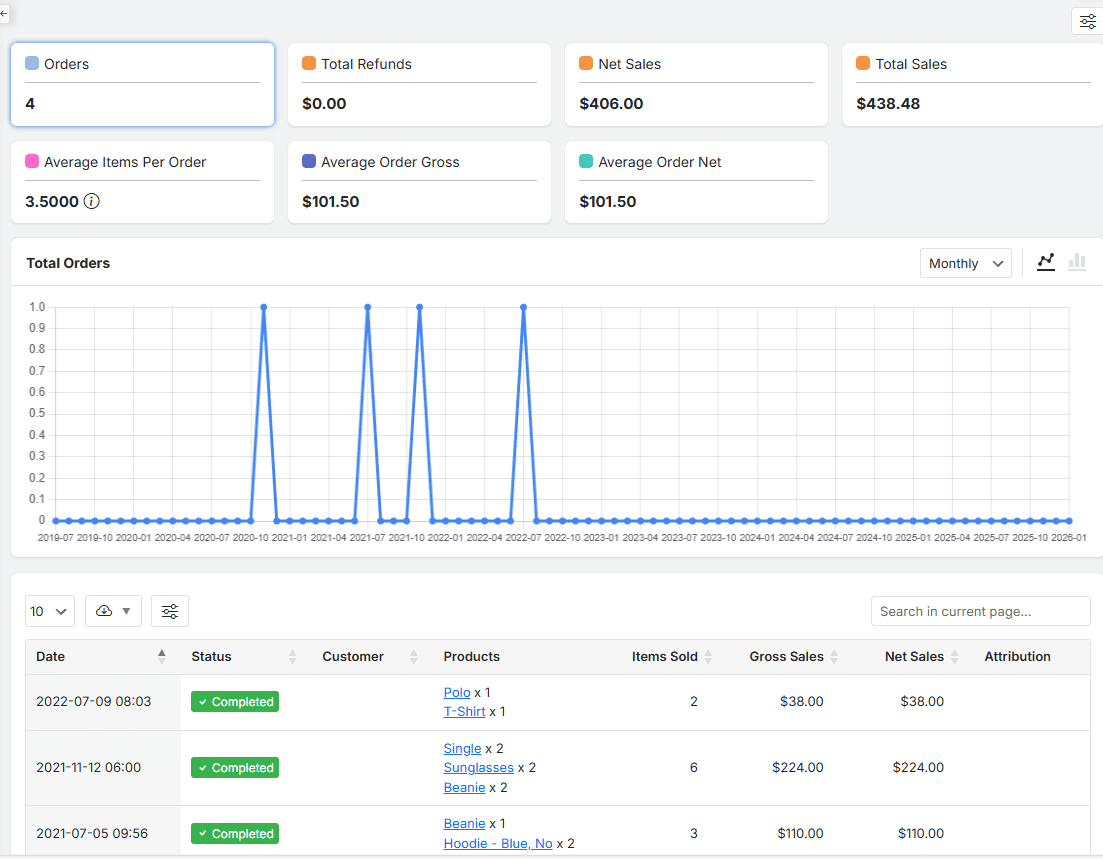Open the Polo product link
The width and height of the screenshot is (1103, 859).
pyautogui.click(x=456, y=692)
